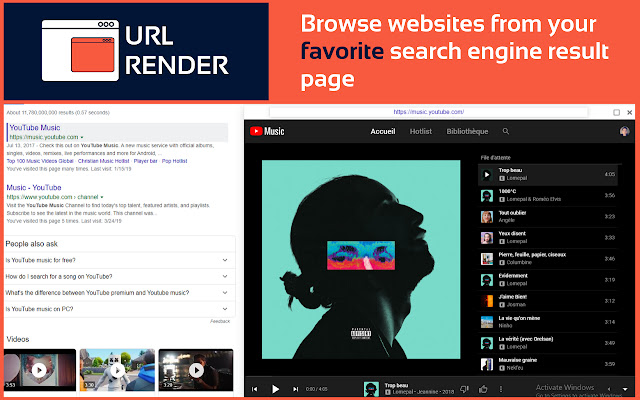The width and height of the screenshot is (640, 400).
Task: Open the YouTube Music search icon
Action: [x=506, y=131]
